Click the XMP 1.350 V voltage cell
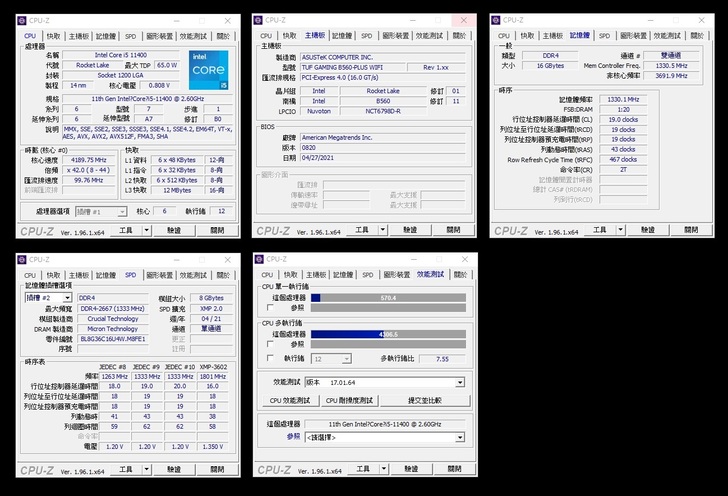This screenshot has height=496, width=728. coord(213,446)
